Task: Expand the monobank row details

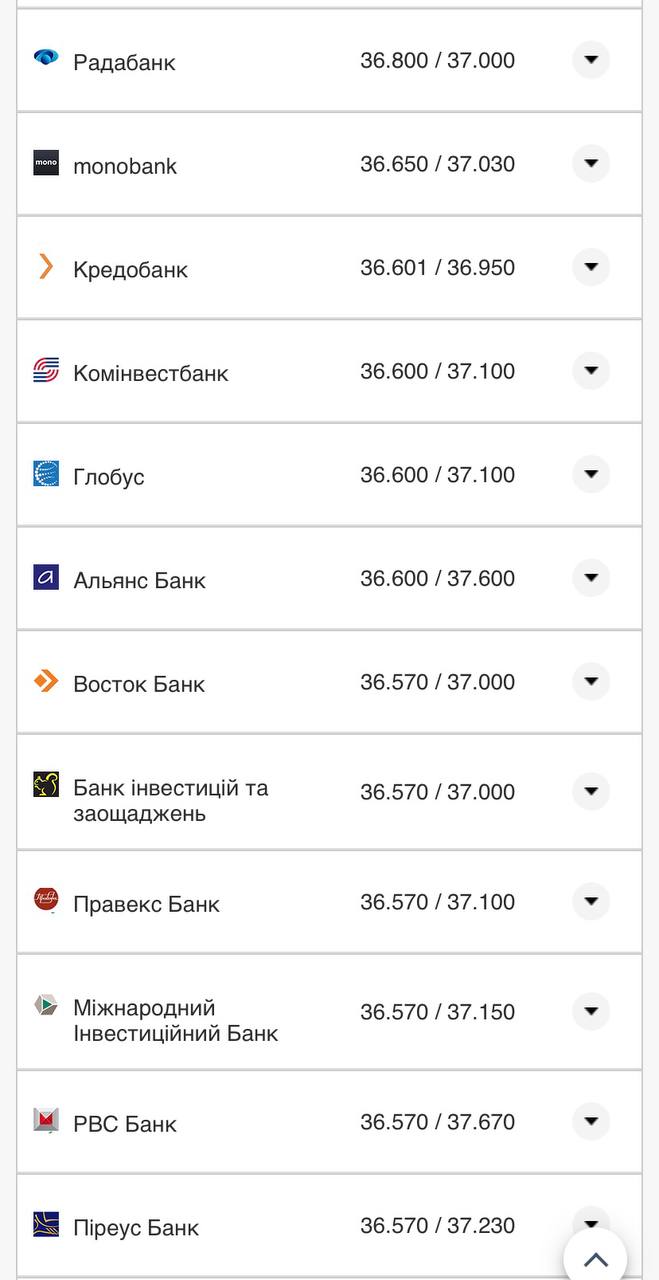Action: 591,164
